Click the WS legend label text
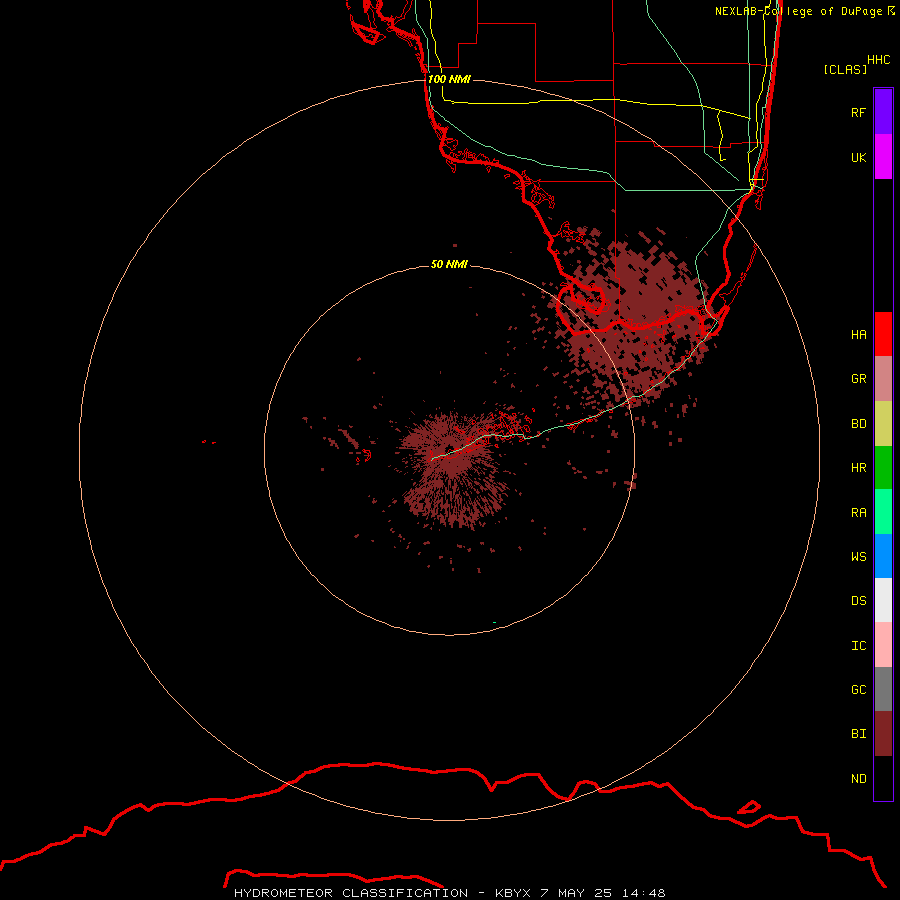 (x=859, y=556)
